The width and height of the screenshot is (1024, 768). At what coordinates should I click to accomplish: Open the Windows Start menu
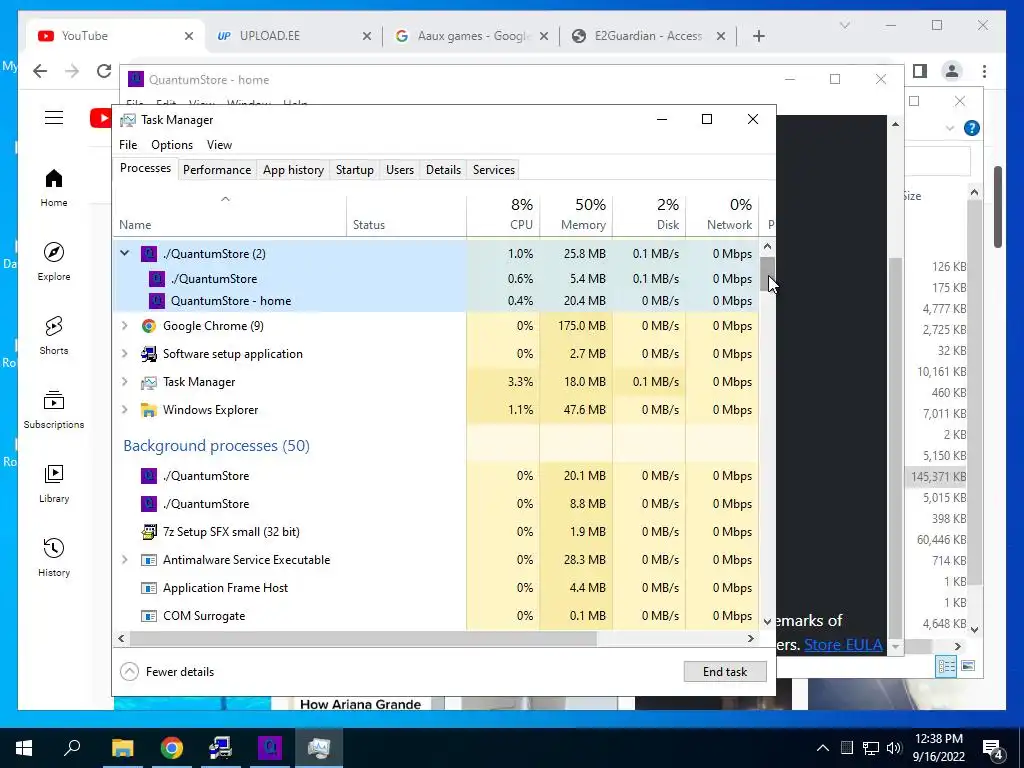click(x=24, y=748)
